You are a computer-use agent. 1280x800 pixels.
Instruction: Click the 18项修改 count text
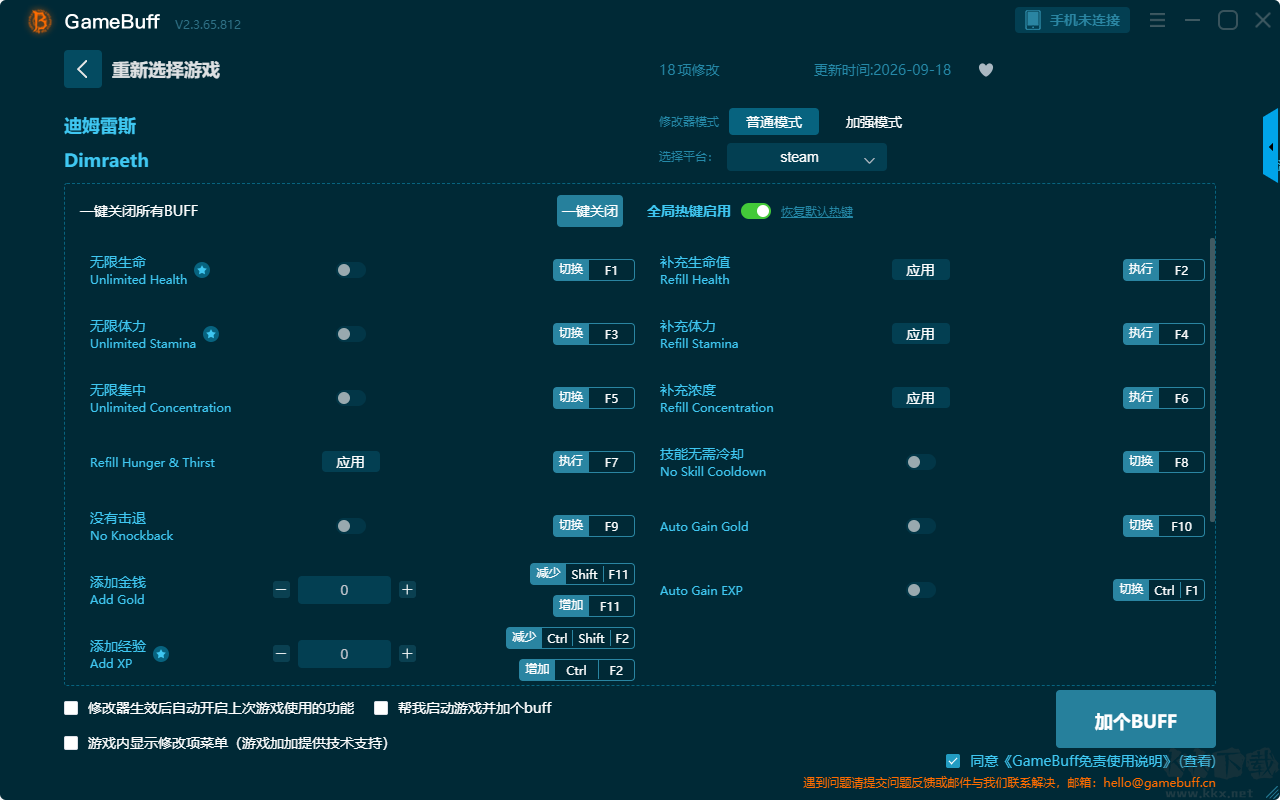[x=689, y=70]
